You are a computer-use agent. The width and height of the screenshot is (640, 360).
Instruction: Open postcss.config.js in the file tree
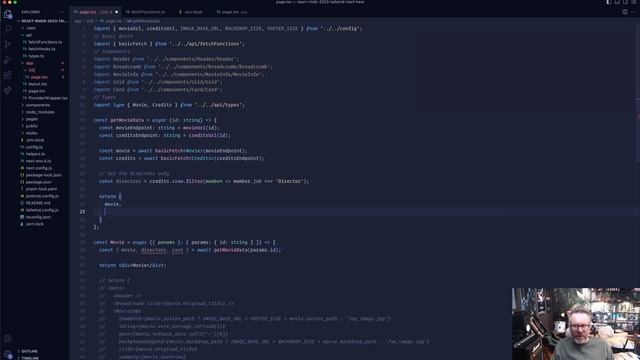point(42,196)
